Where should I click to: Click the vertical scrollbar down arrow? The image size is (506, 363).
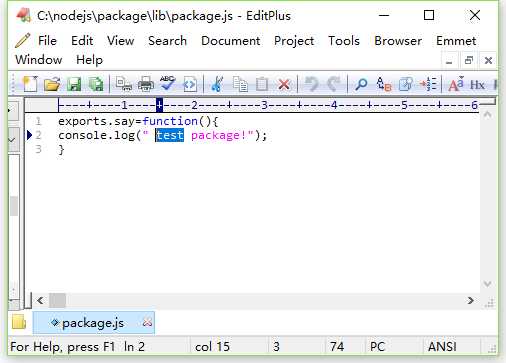[x=487, y=284]
